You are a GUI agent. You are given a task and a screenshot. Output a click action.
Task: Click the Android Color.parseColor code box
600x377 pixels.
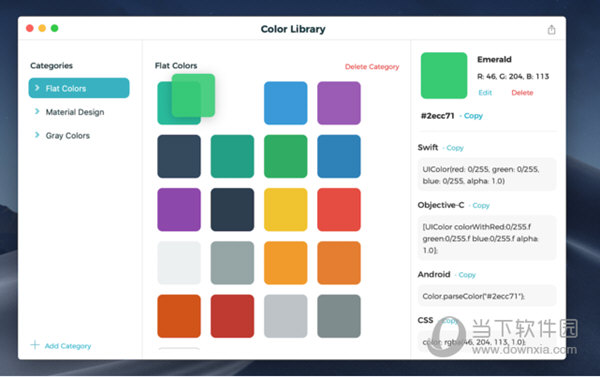coord(487,296)
